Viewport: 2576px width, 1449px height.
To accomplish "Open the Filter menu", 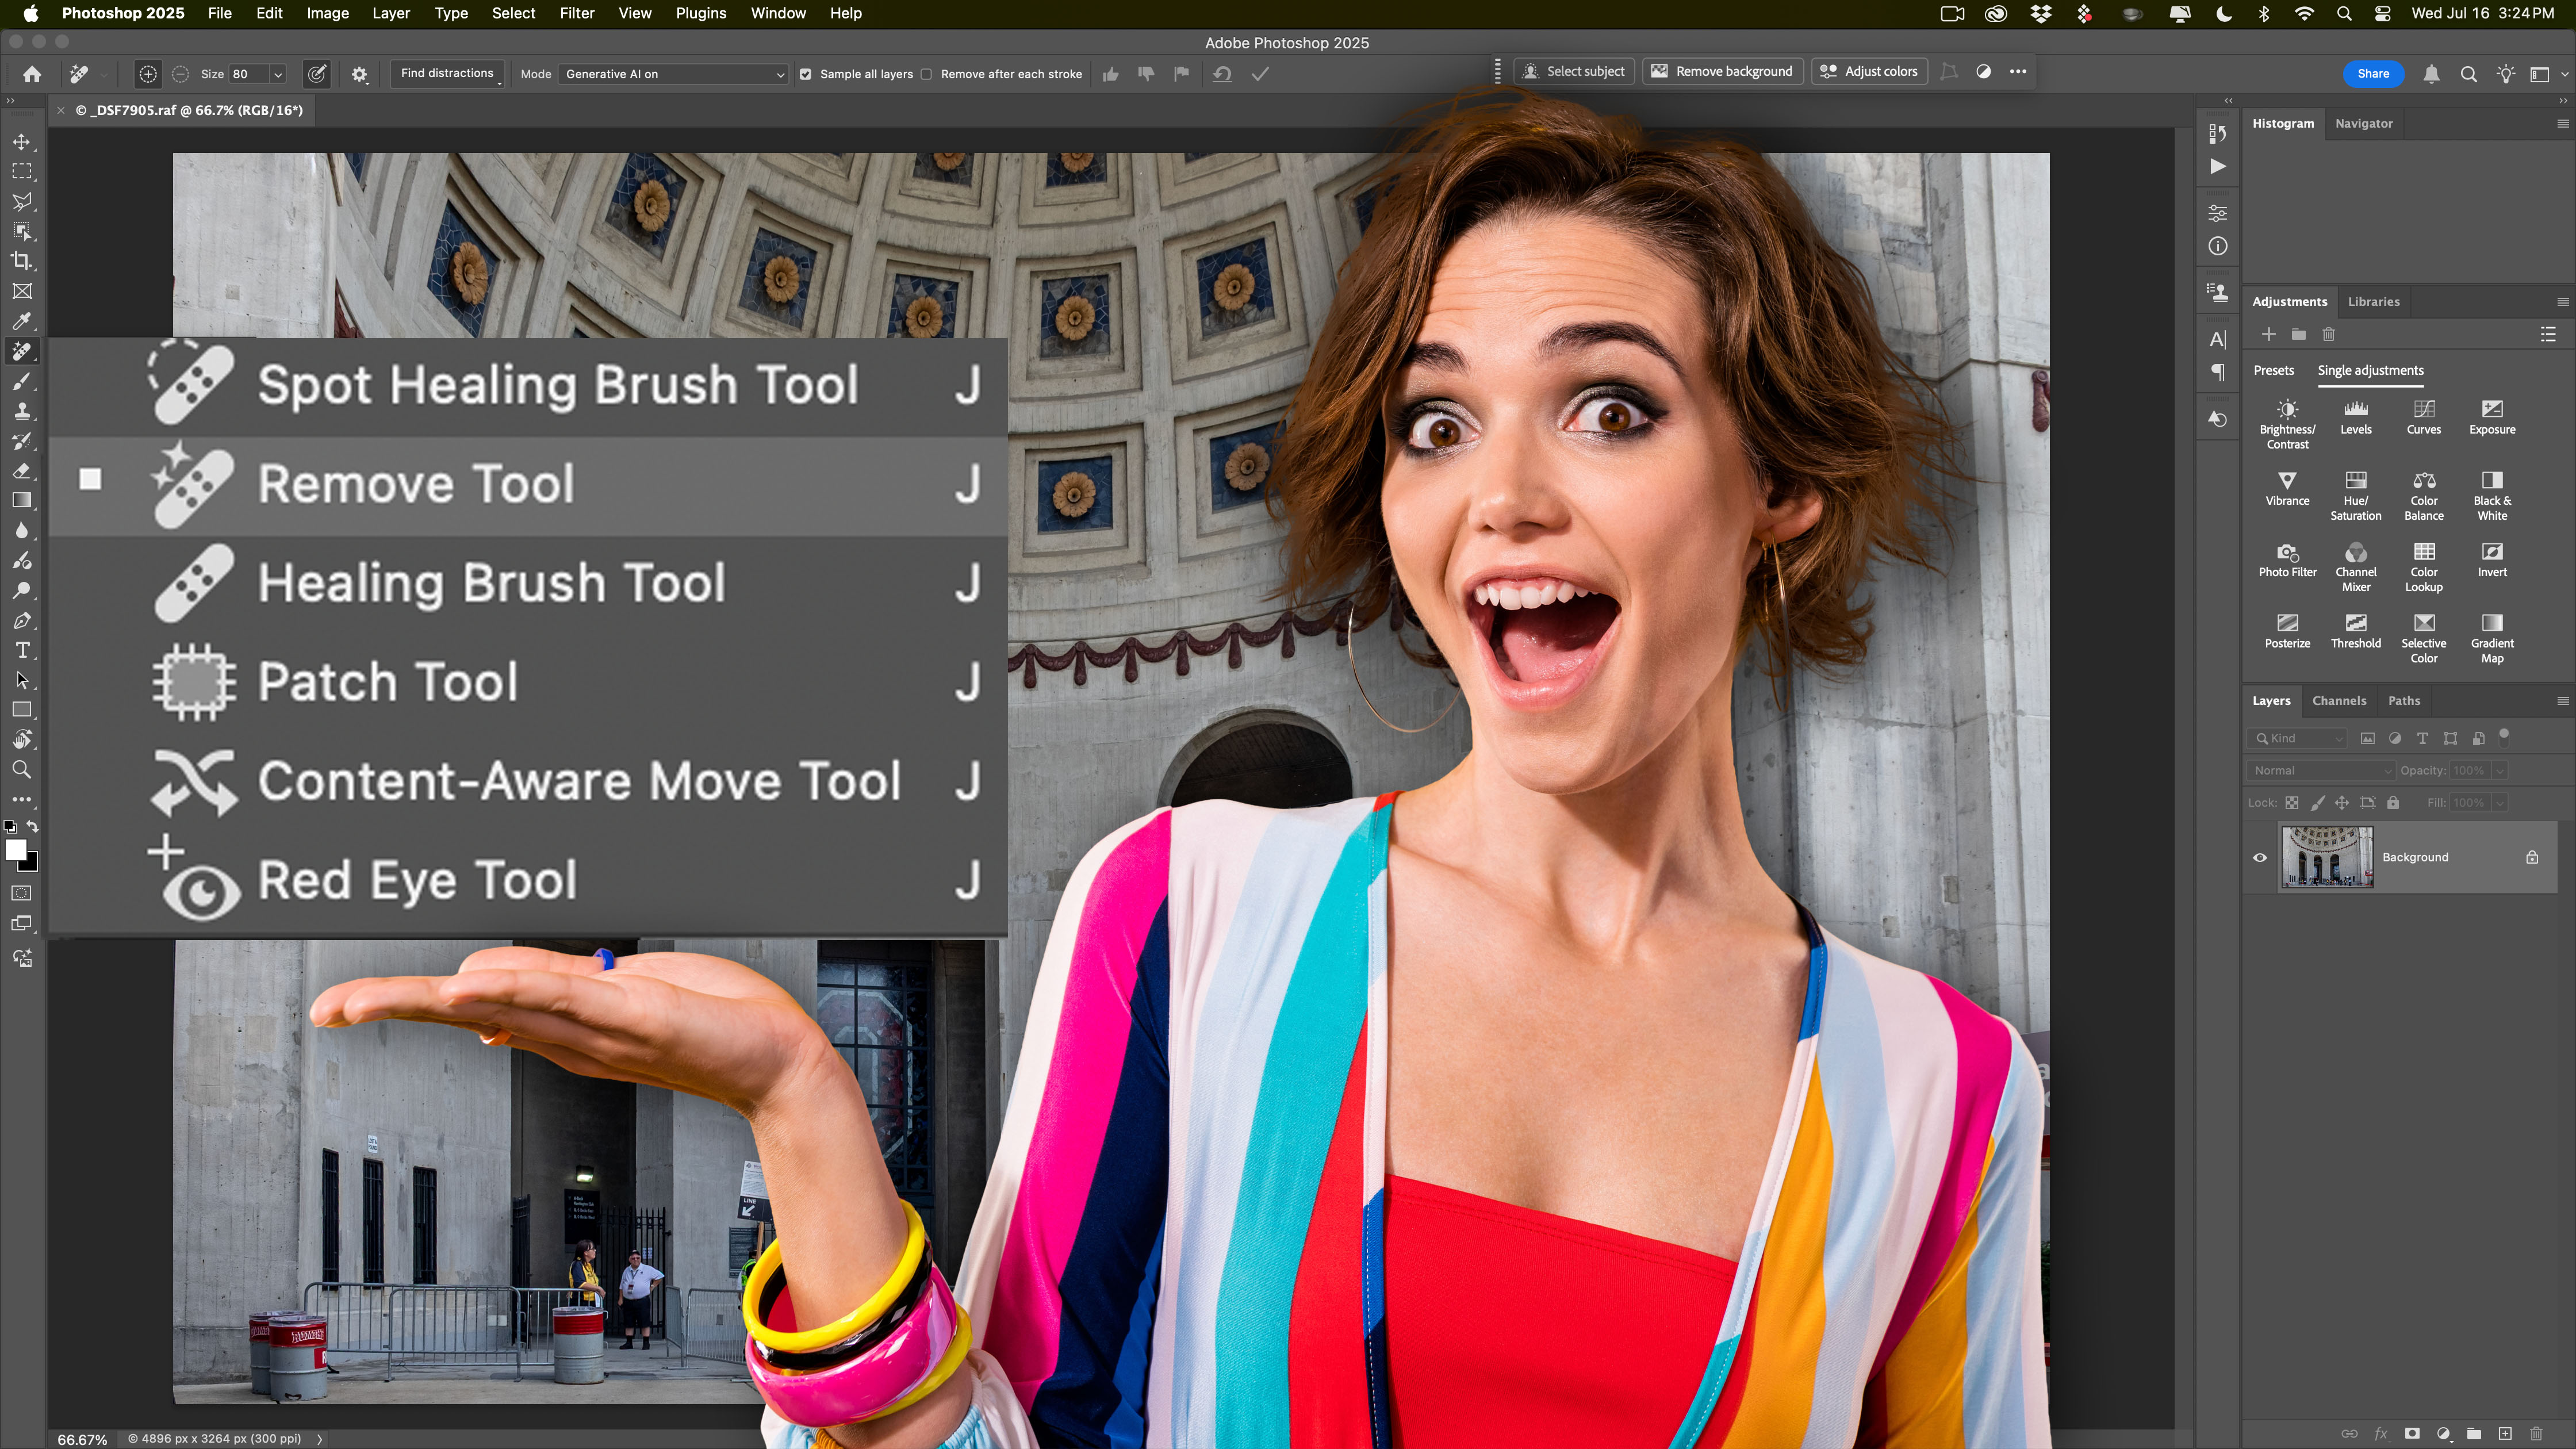I will click(576, 13).
